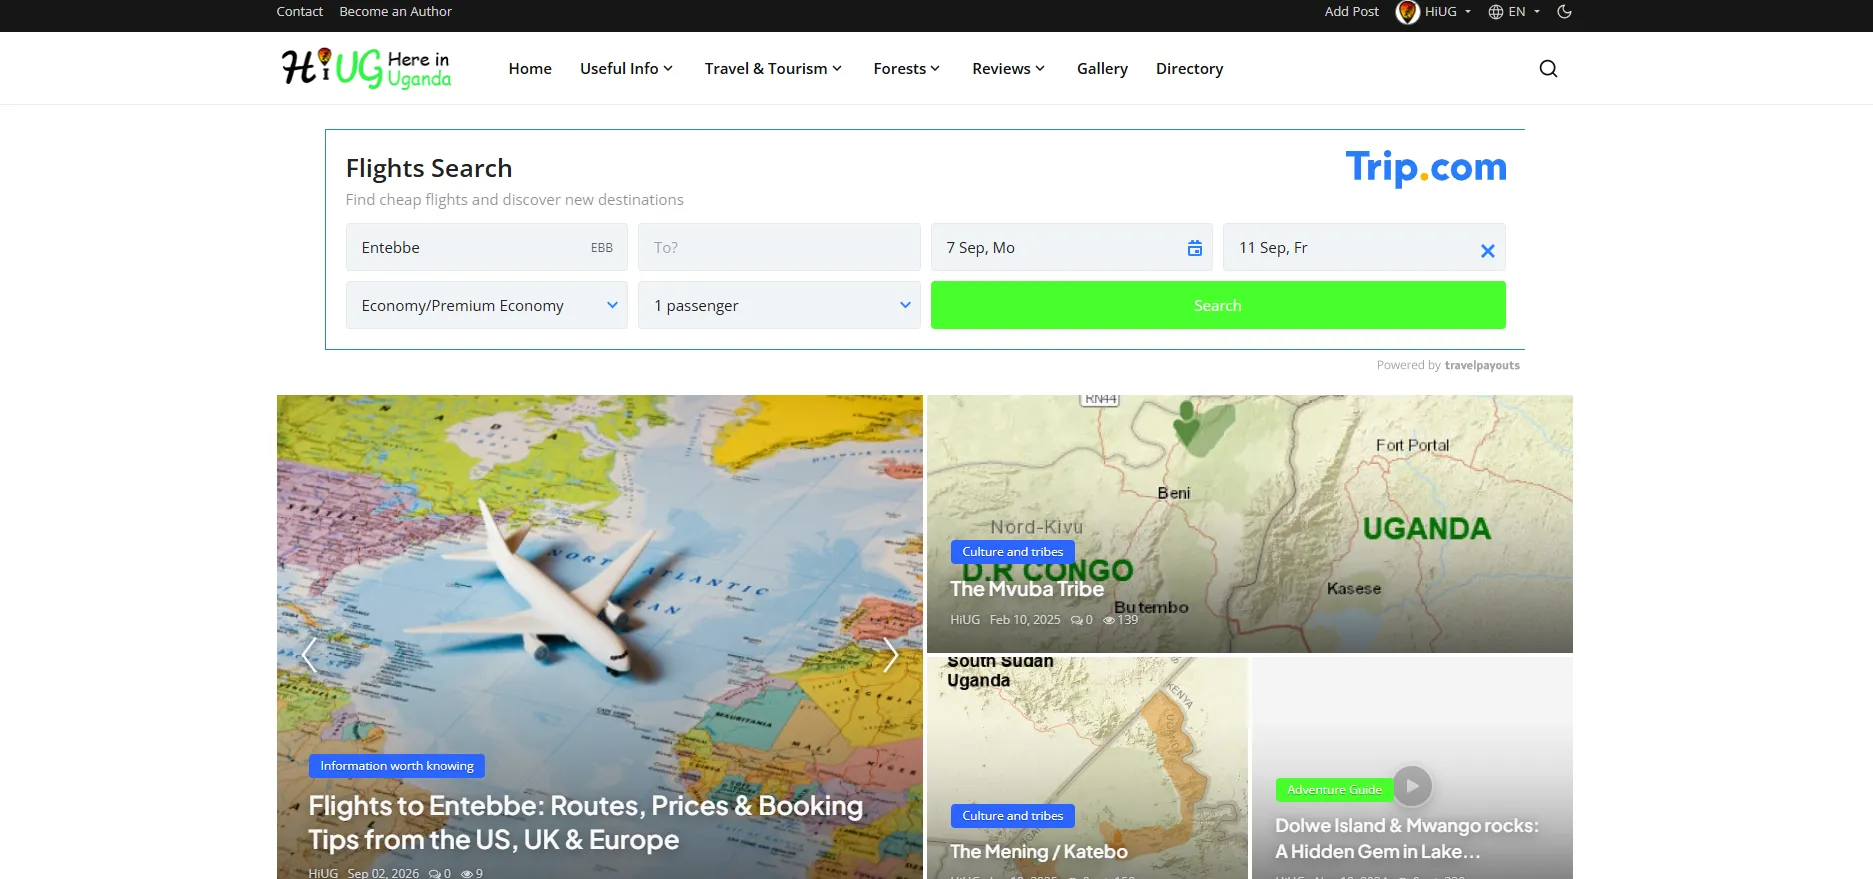Screen dimensions: 1873x879
Task: Open the Flights to Entebbe article title
Action: click(586, 822)
